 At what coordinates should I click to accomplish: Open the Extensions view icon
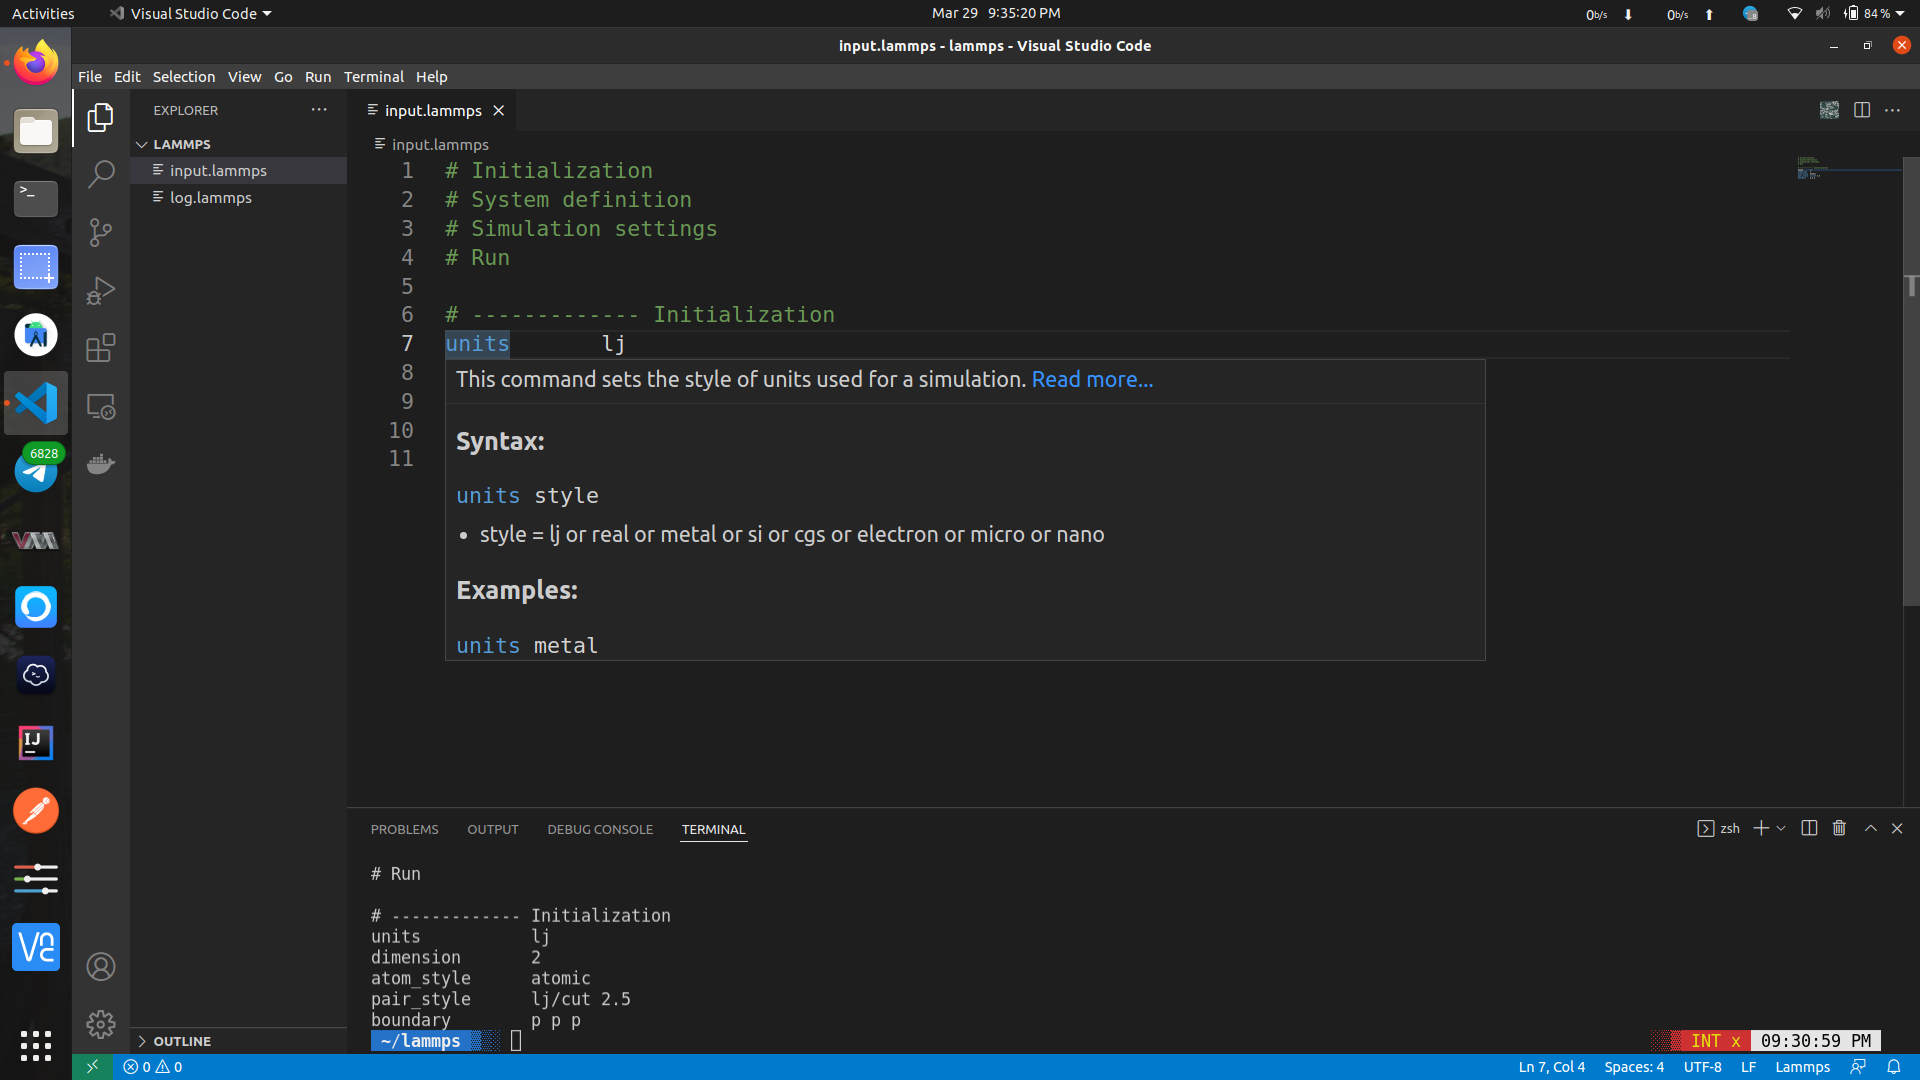pyautogui.click(x=100, y=348)
